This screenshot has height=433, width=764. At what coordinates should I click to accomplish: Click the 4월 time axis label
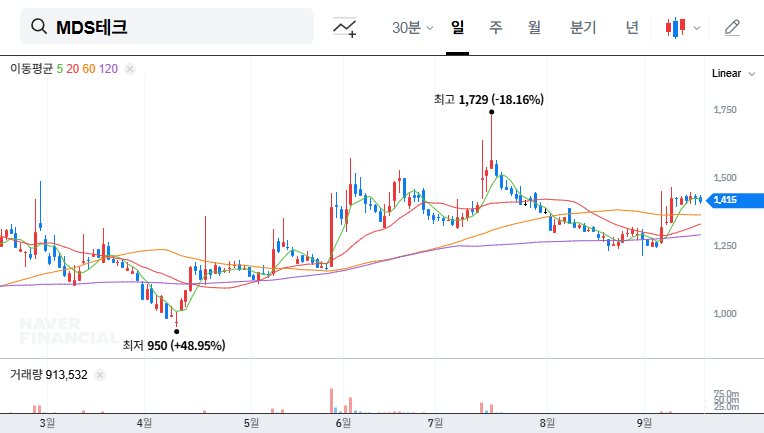pyautogui.click(x=144, y=423)
